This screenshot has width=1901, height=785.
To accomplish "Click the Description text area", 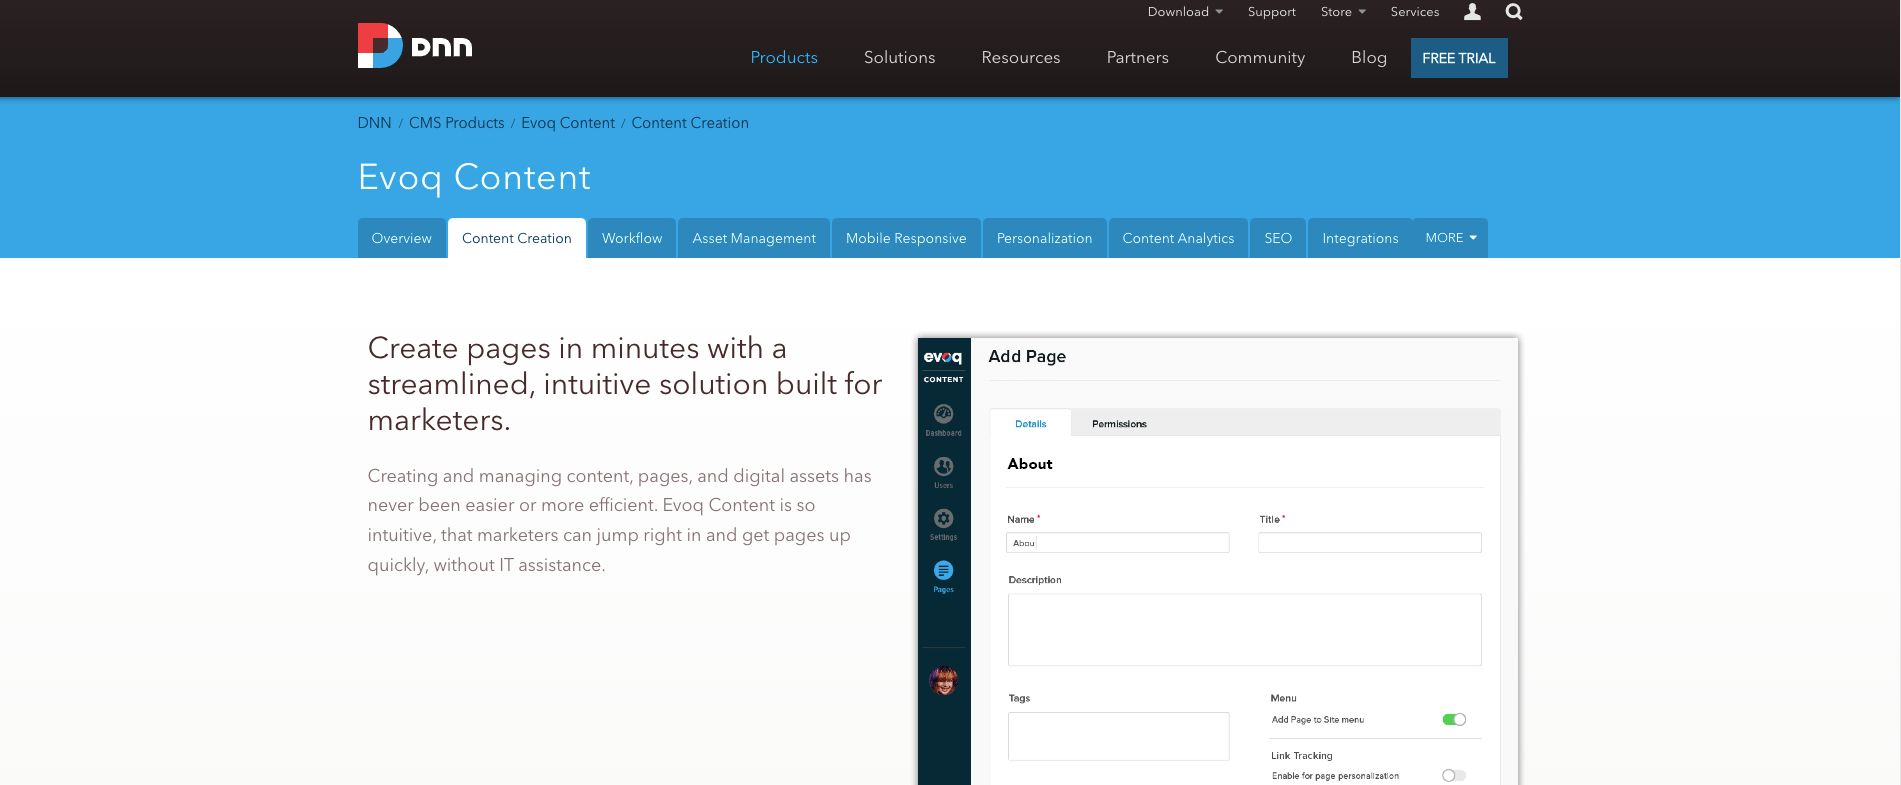I will click(x=1245, y=630).
